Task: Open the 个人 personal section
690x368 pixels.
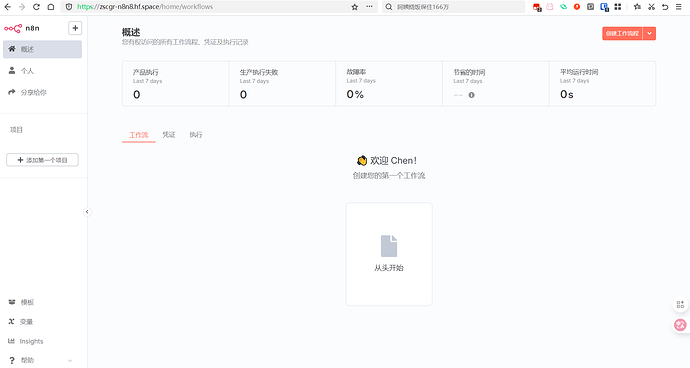Action: click(42, 71)
